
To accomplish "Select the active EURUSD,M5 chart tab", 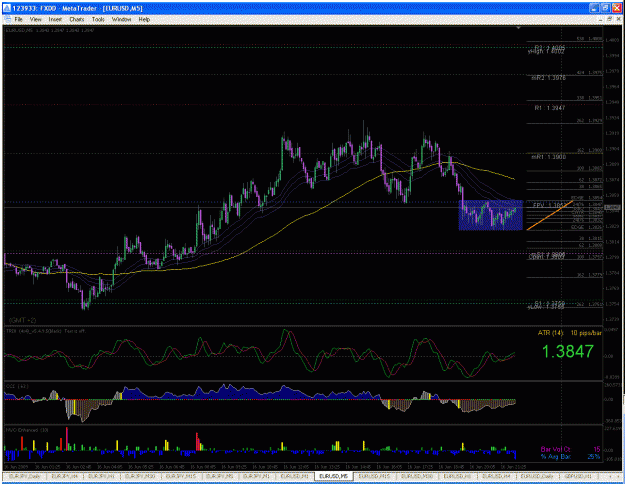I will click(333, 476).
